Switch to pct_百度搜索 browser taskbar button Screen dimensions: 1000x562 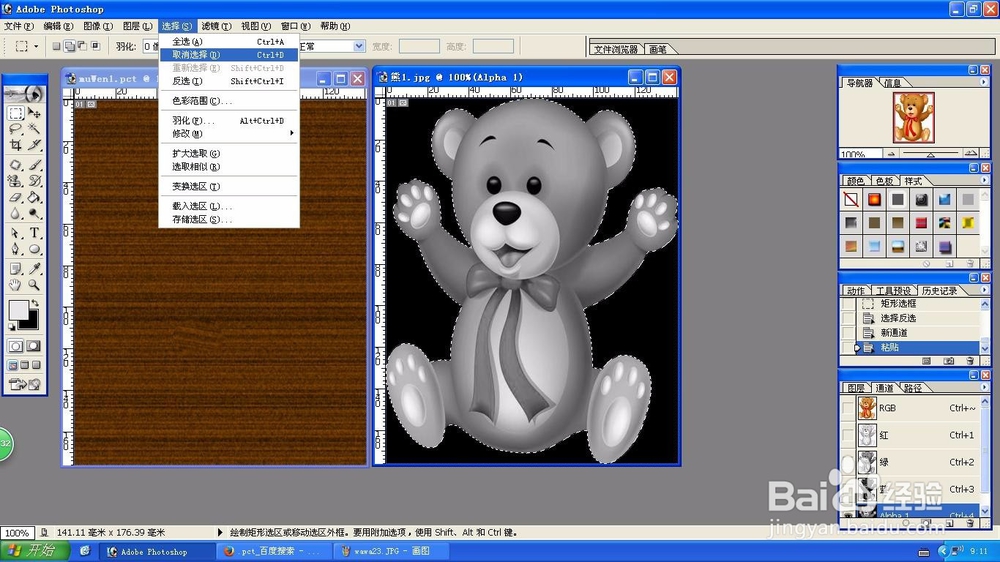[276, 551]
